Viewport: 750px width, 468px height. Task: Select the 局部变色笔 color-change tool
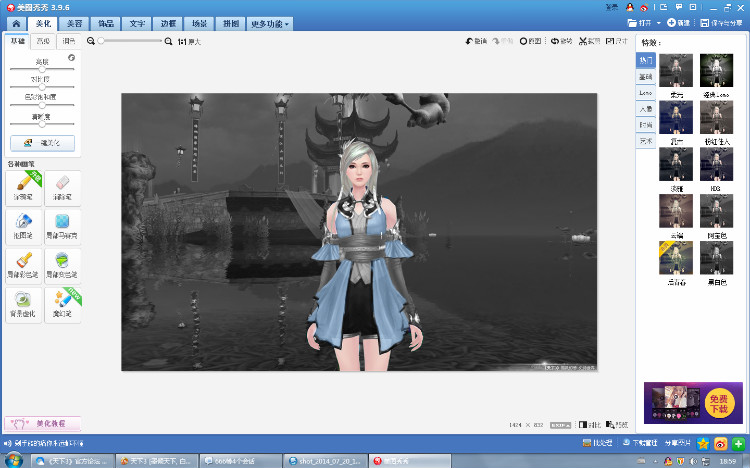pyautogui.click(x=63, y=266)
